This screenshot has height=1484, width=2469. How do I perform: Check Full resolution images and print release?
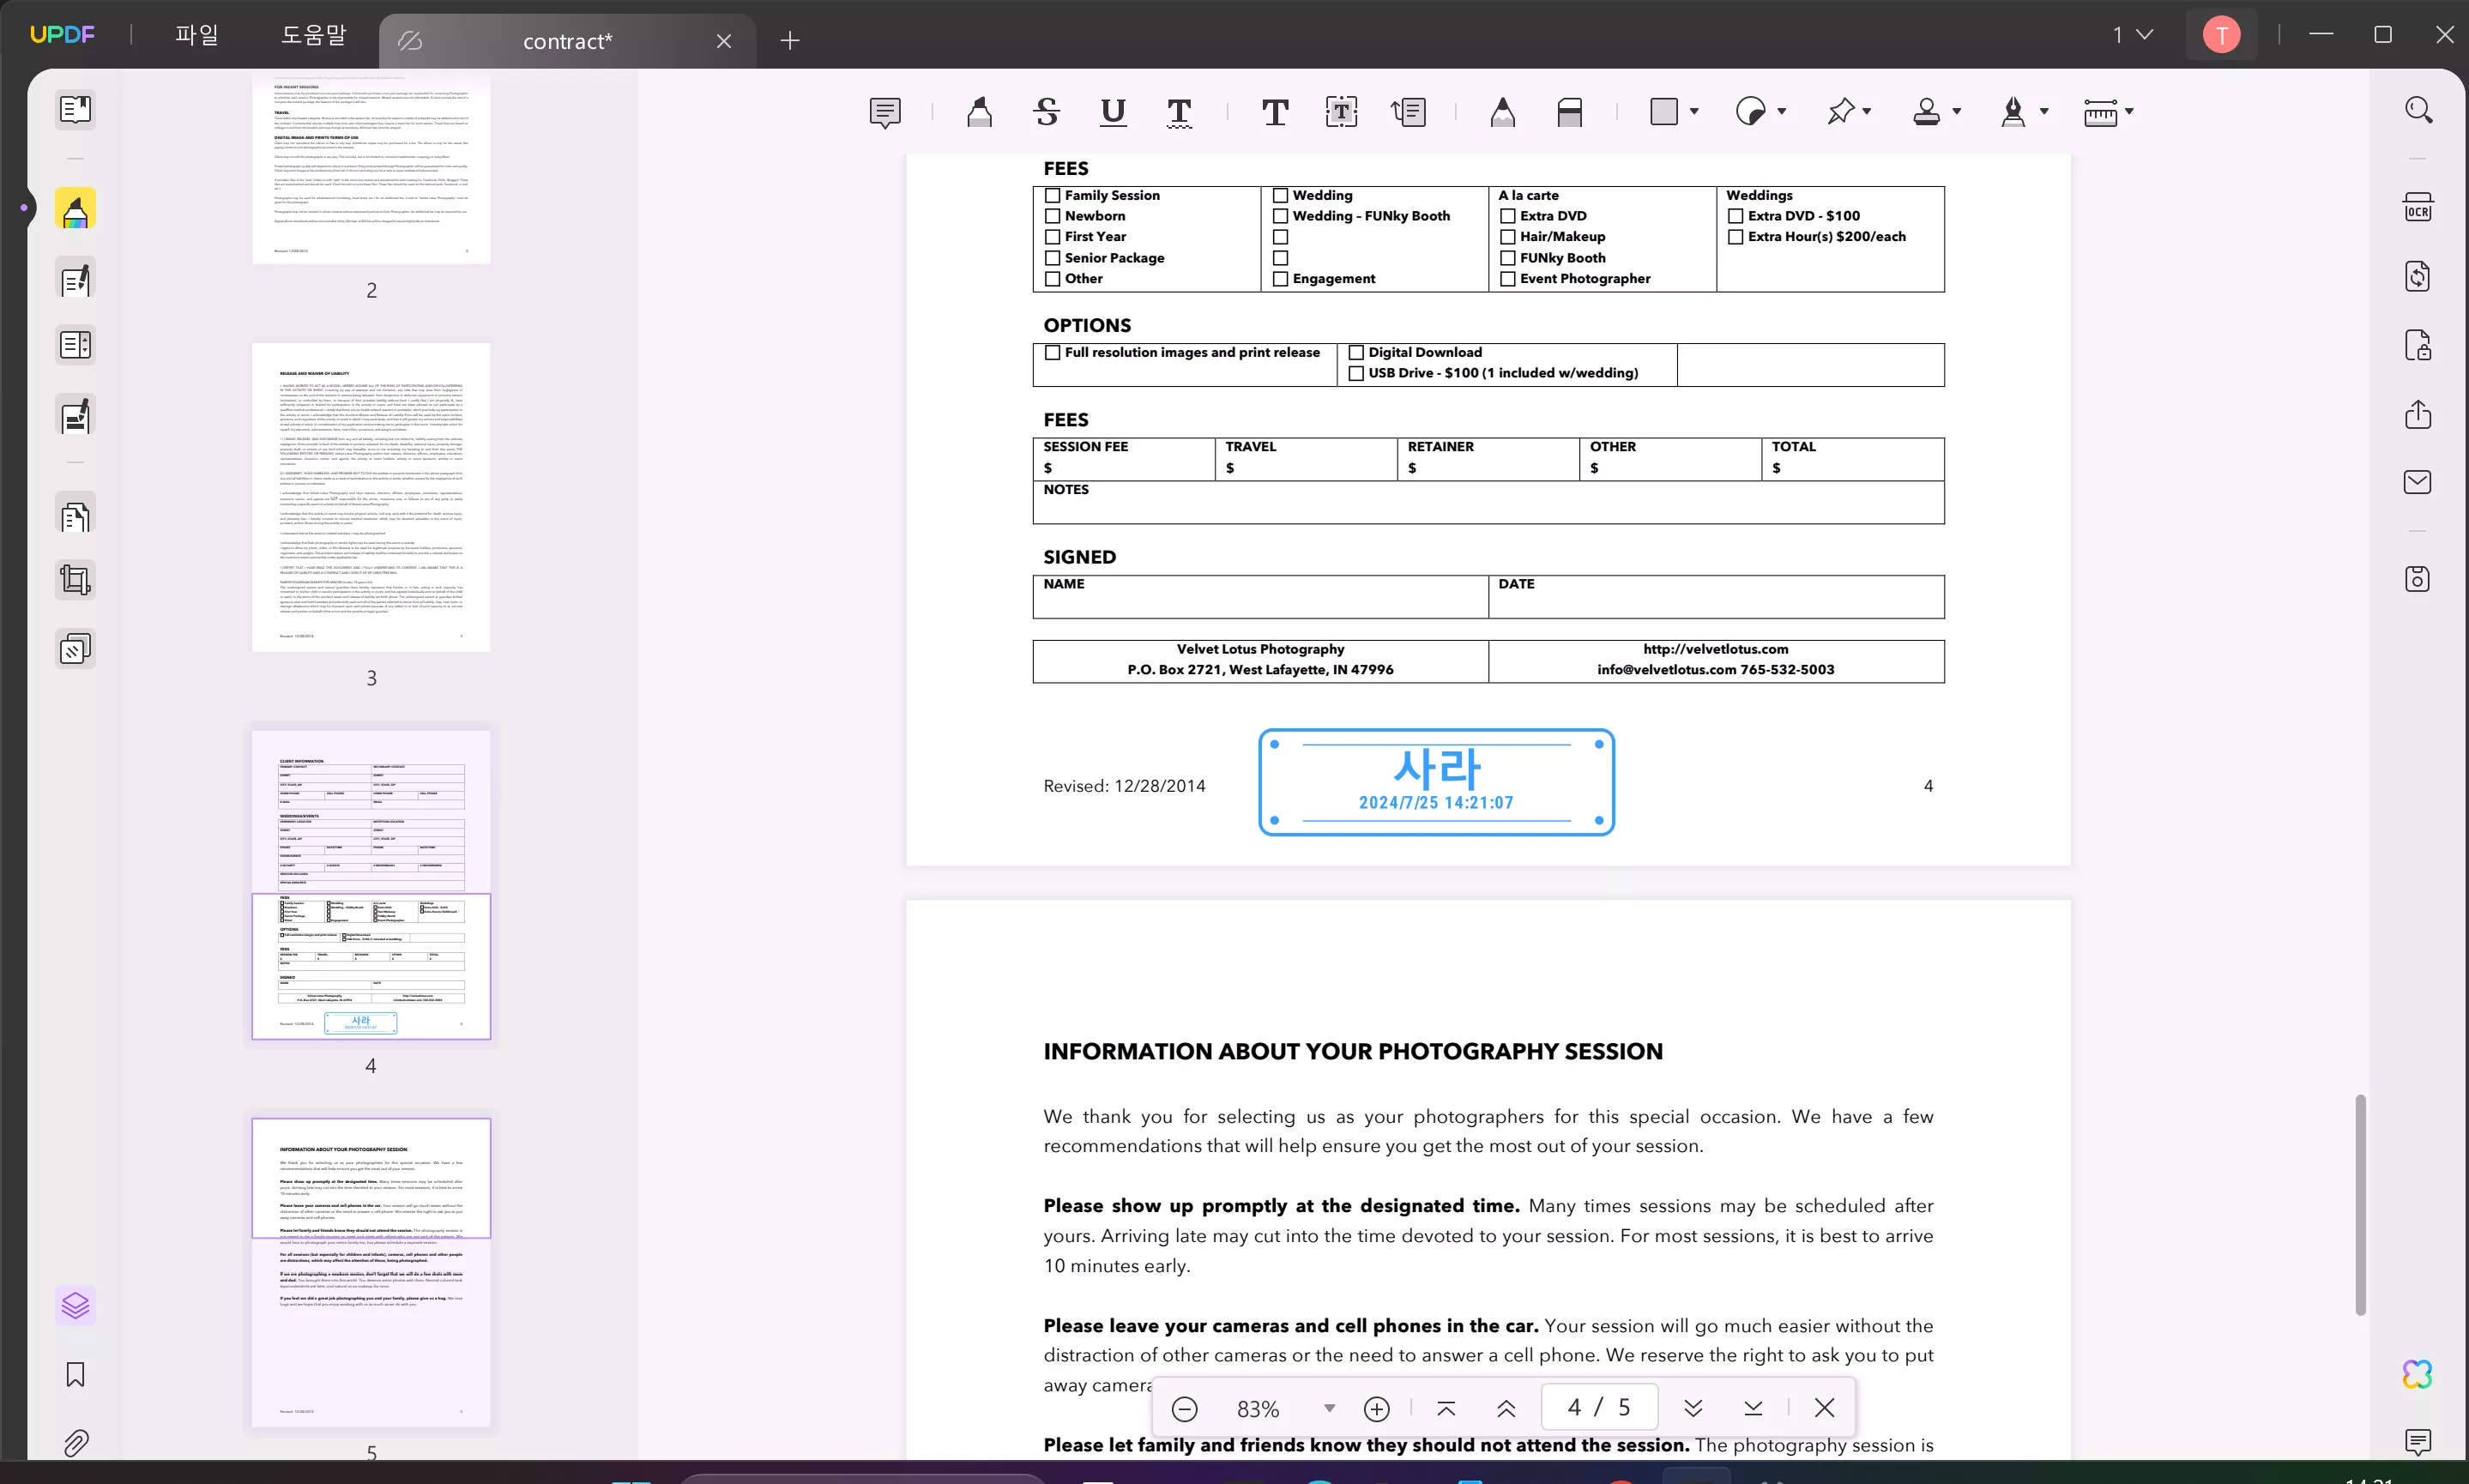tap(1052, 352)
